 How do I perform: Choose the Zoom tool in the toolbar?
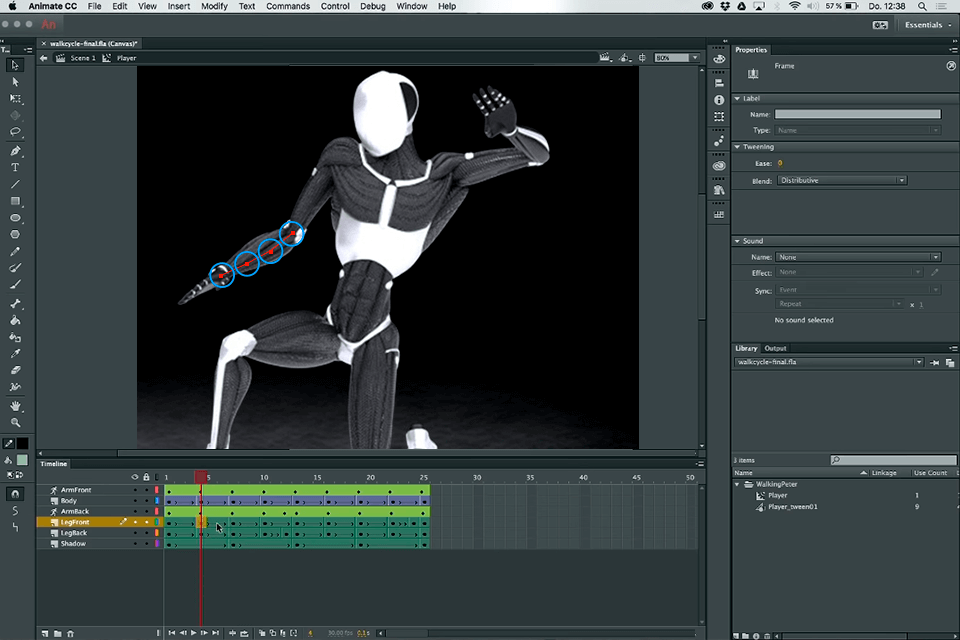[15, 423]
